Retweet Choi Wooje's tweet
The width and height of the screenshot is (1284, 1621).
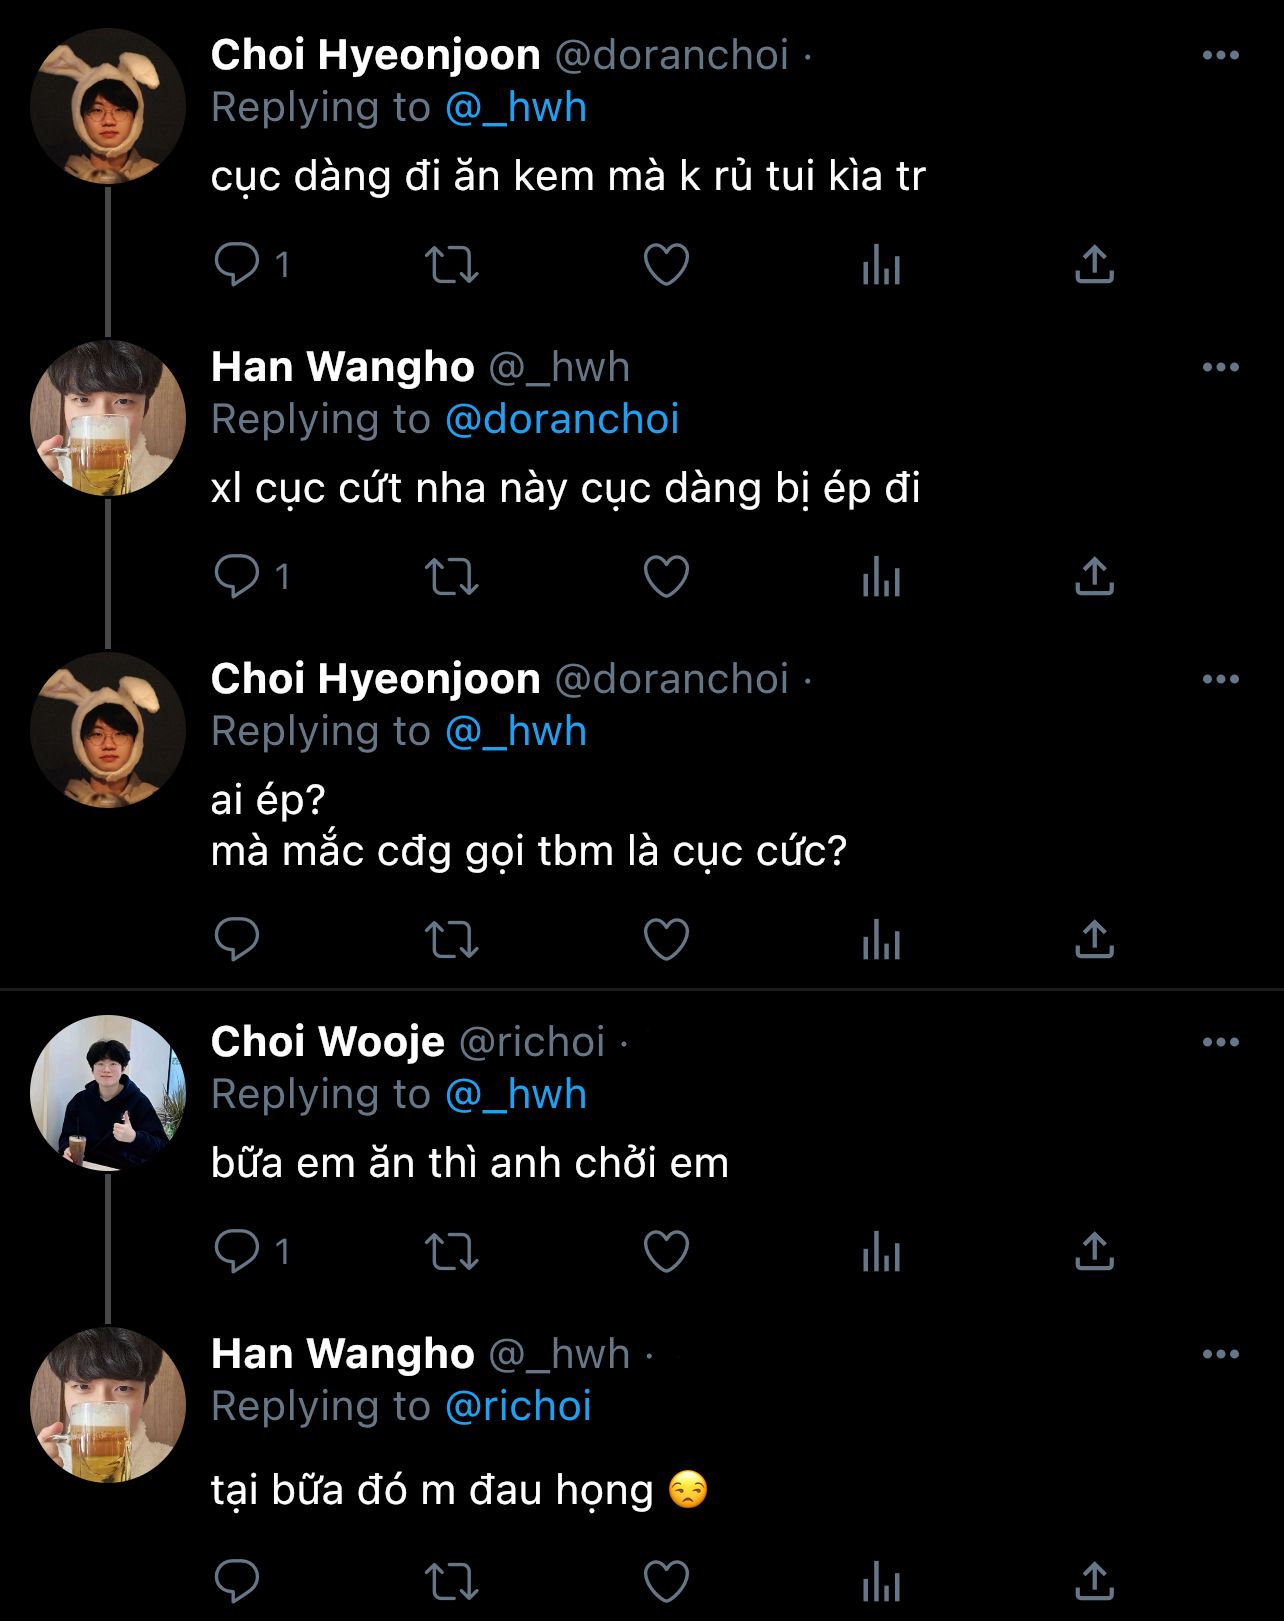[x=452, y=1252]
